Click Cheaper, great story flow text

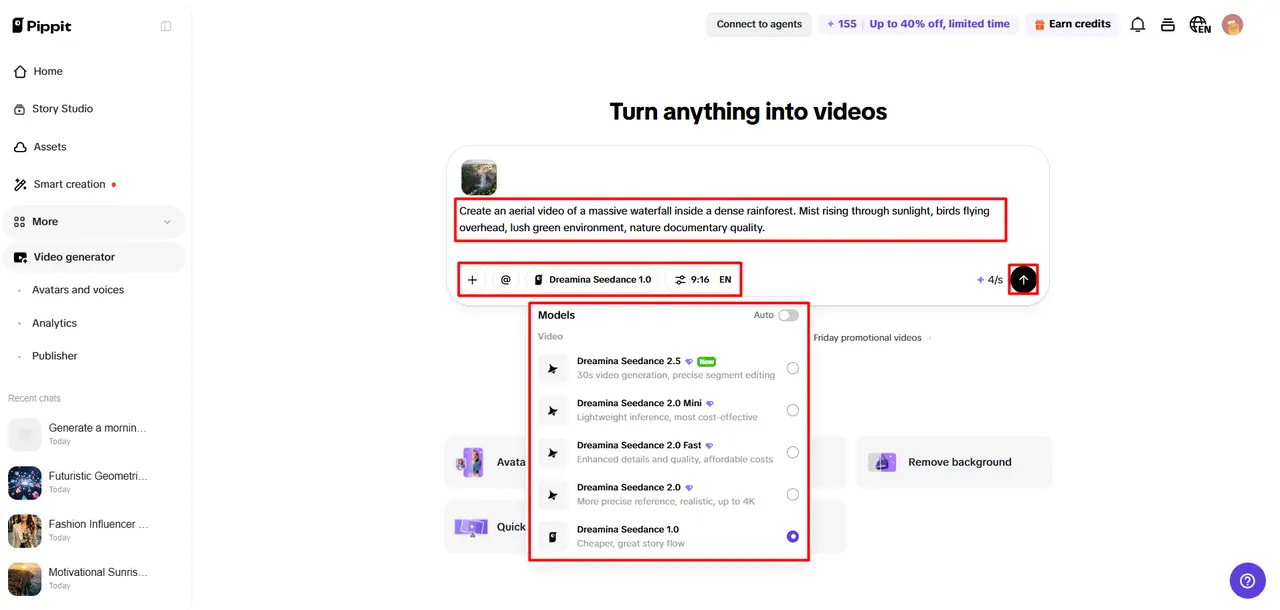pyautogui.click(x=631, y=544)
